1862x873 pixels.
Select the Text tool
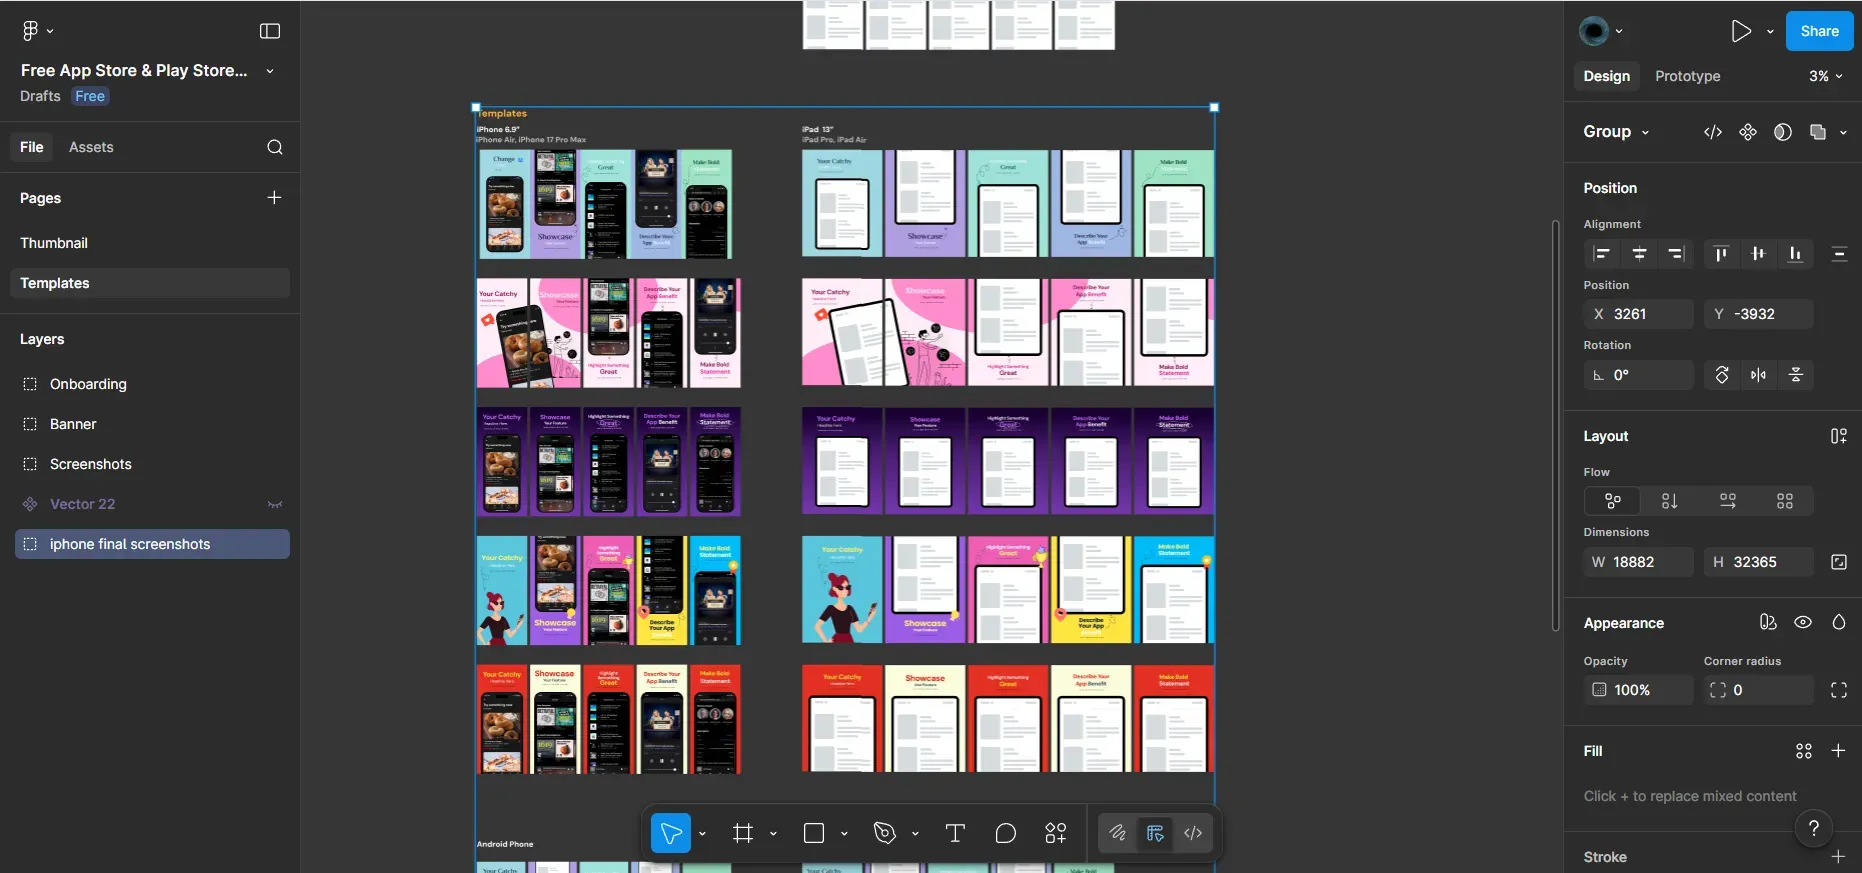[x=955, y=833]
